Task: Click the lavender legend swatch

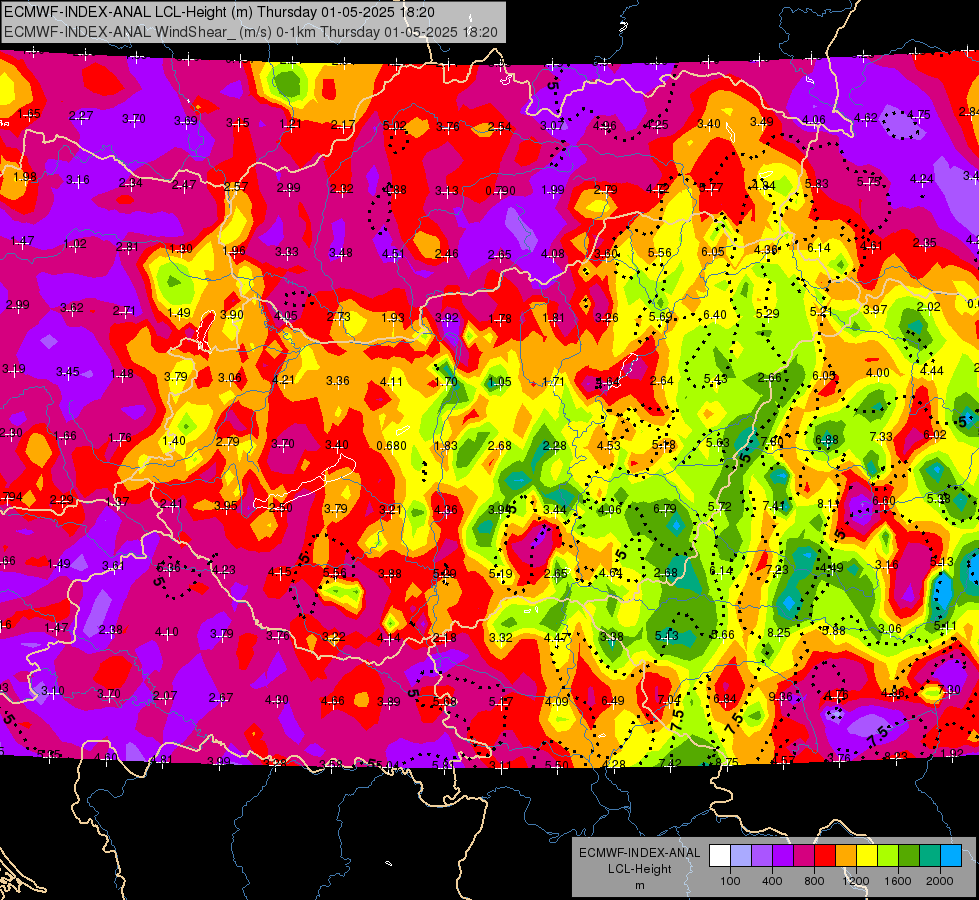Action: (762, 856)
